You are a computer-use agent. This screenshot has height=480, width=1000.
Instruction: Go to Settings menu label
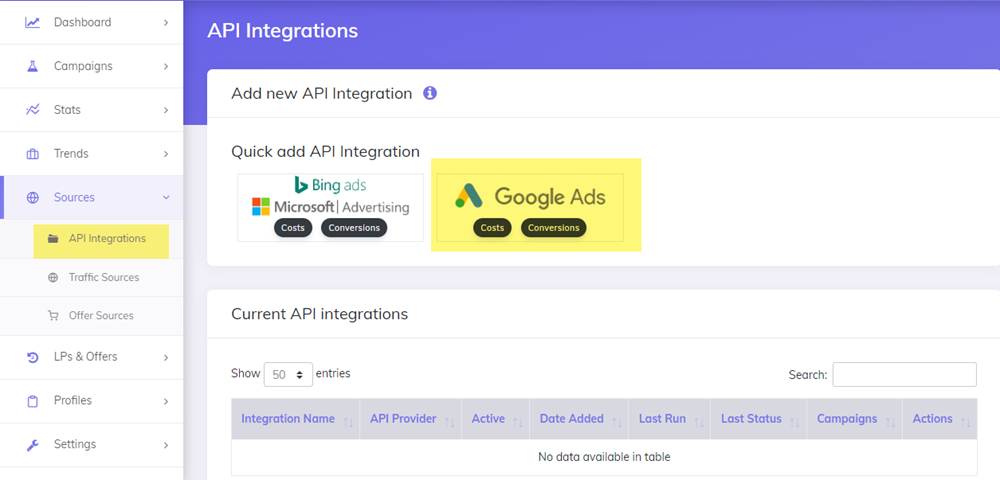75,444
